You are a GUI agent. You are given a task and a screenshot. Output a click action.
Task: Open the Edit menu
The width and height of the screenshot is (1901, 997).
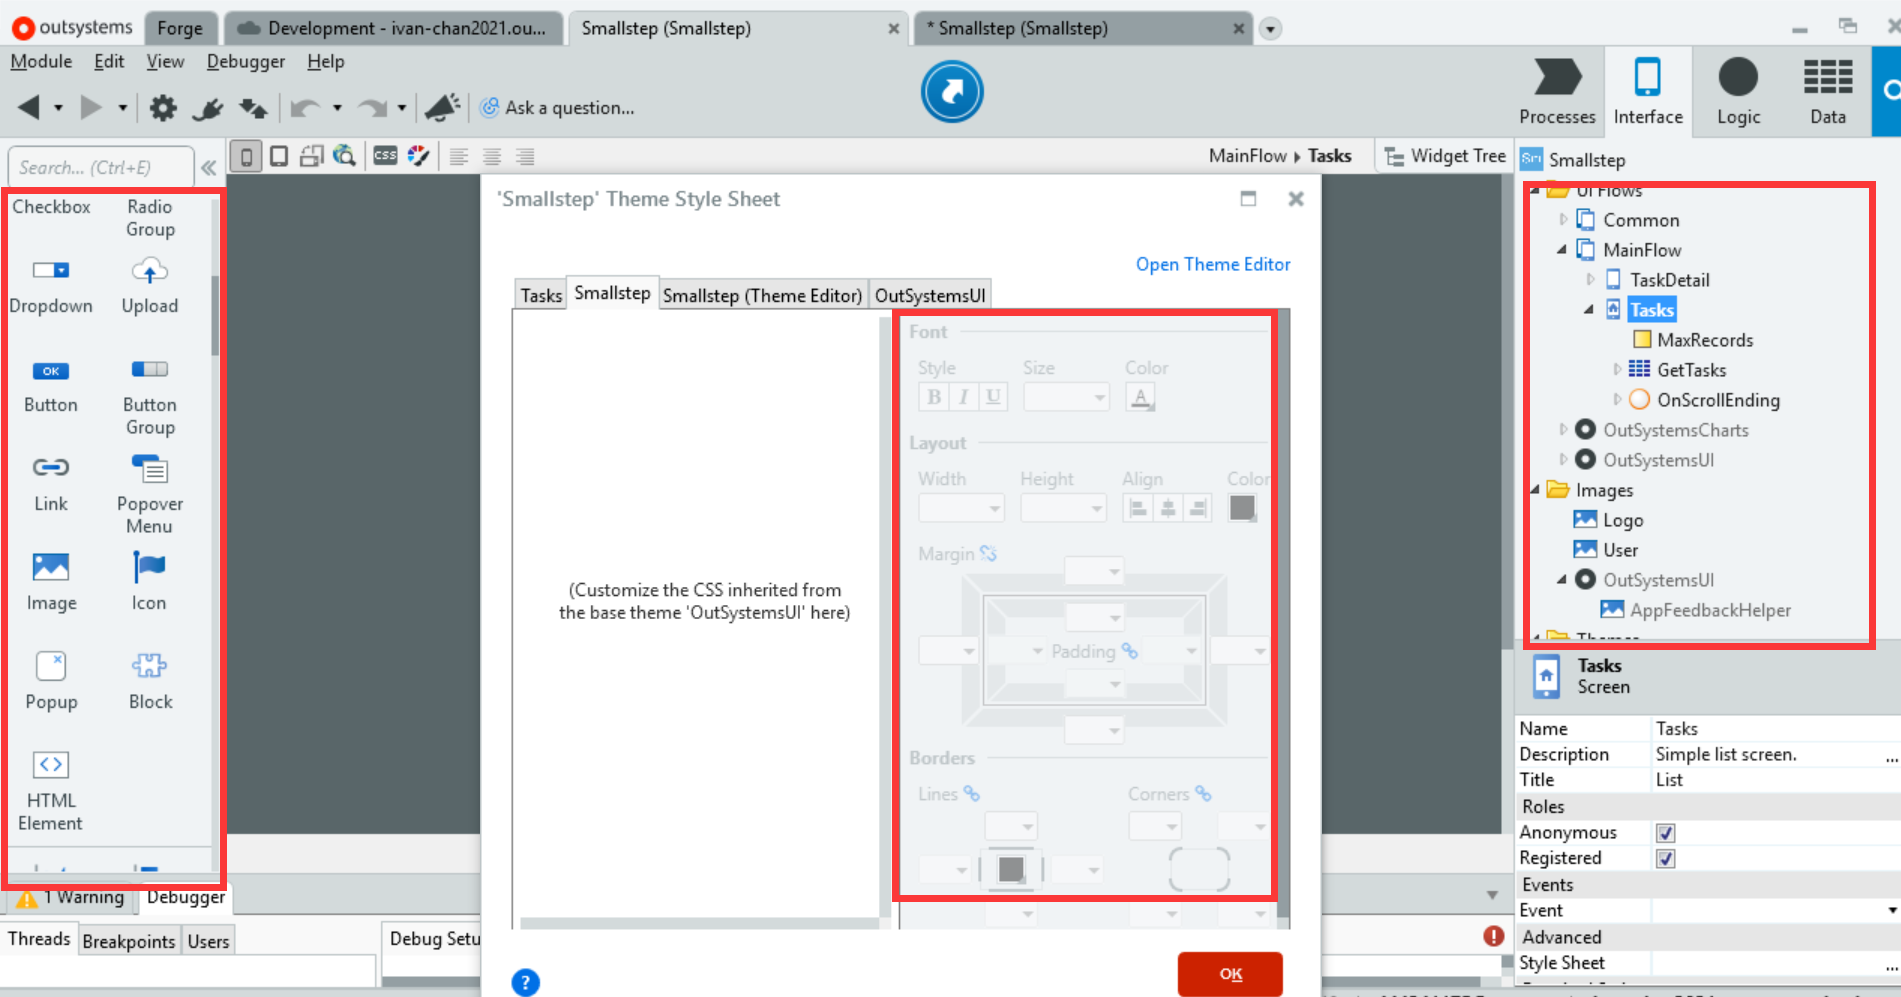pyautogui.click(x=109, y=61)
